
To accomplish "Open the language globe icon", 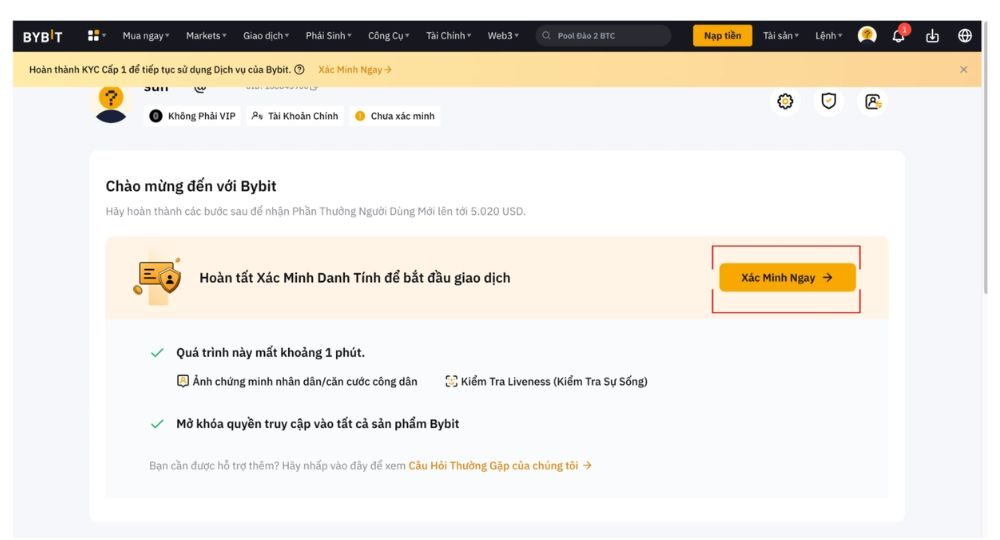I will click(x=965, y=36).
